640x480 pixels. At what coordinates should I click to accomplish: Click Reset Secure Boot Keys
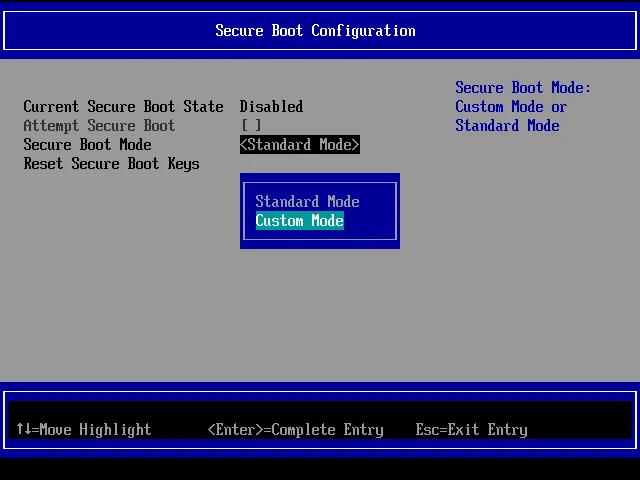(111, 164)
